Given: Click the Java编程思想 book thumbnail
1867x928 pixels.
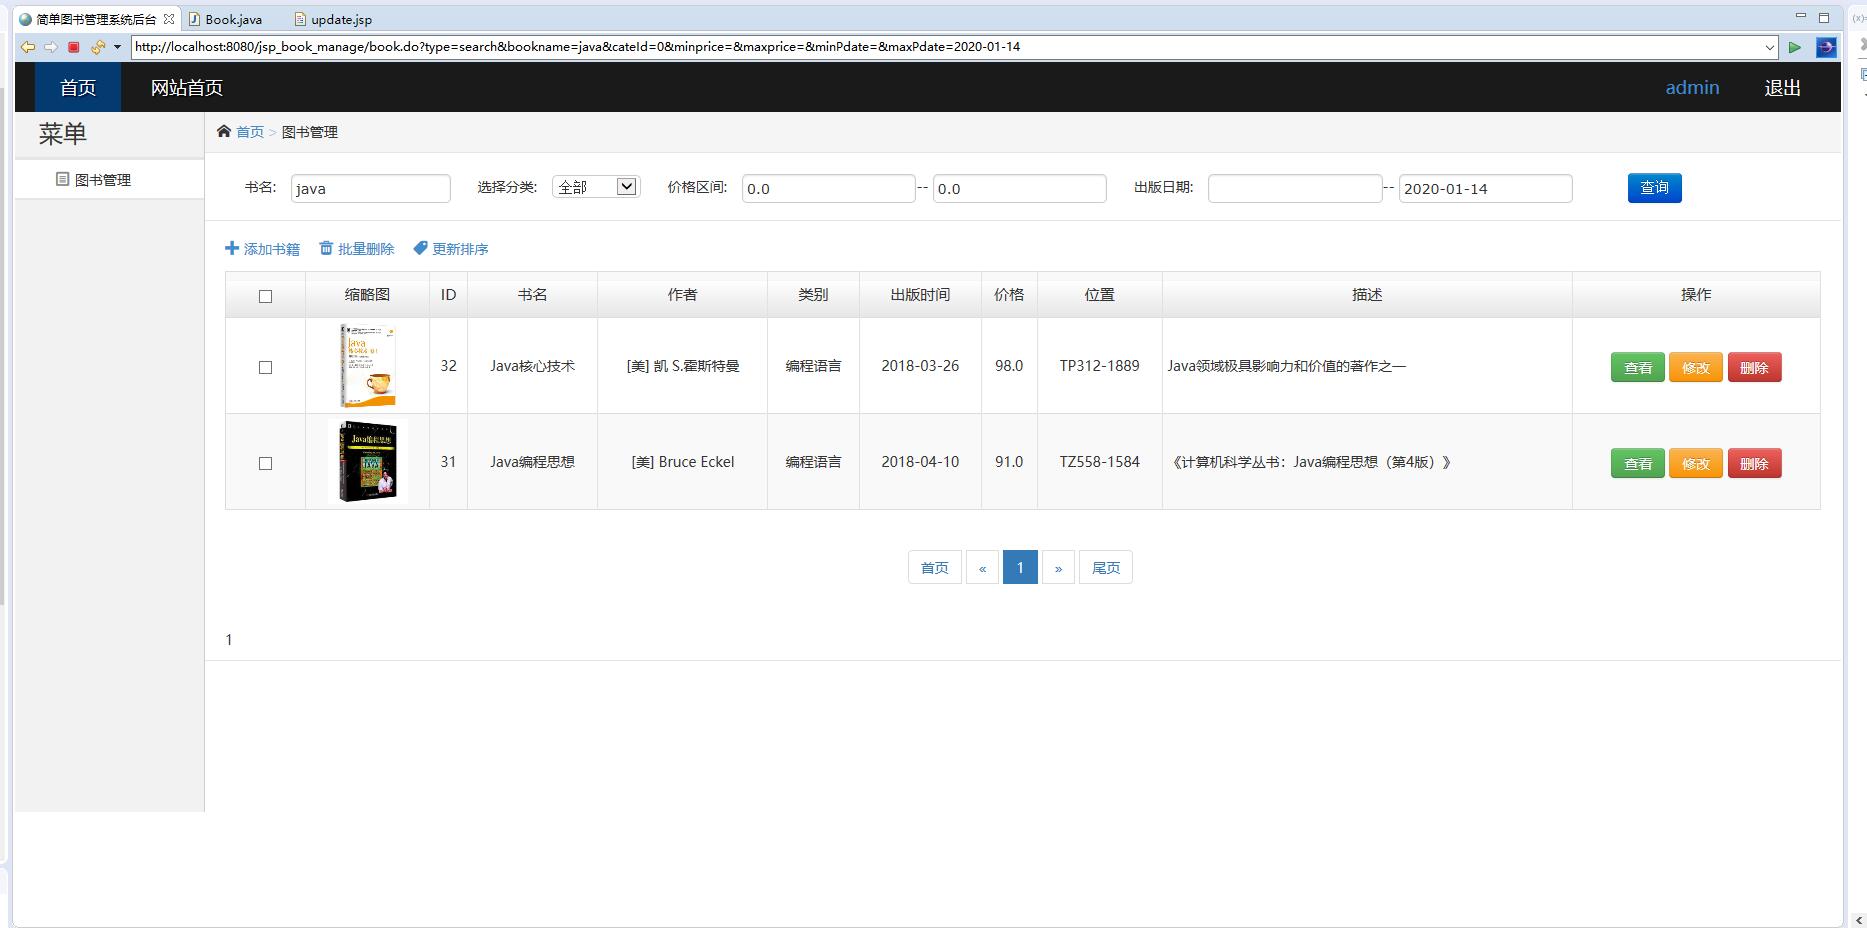Looking at the screenshot, I should [x=367, y=461].
